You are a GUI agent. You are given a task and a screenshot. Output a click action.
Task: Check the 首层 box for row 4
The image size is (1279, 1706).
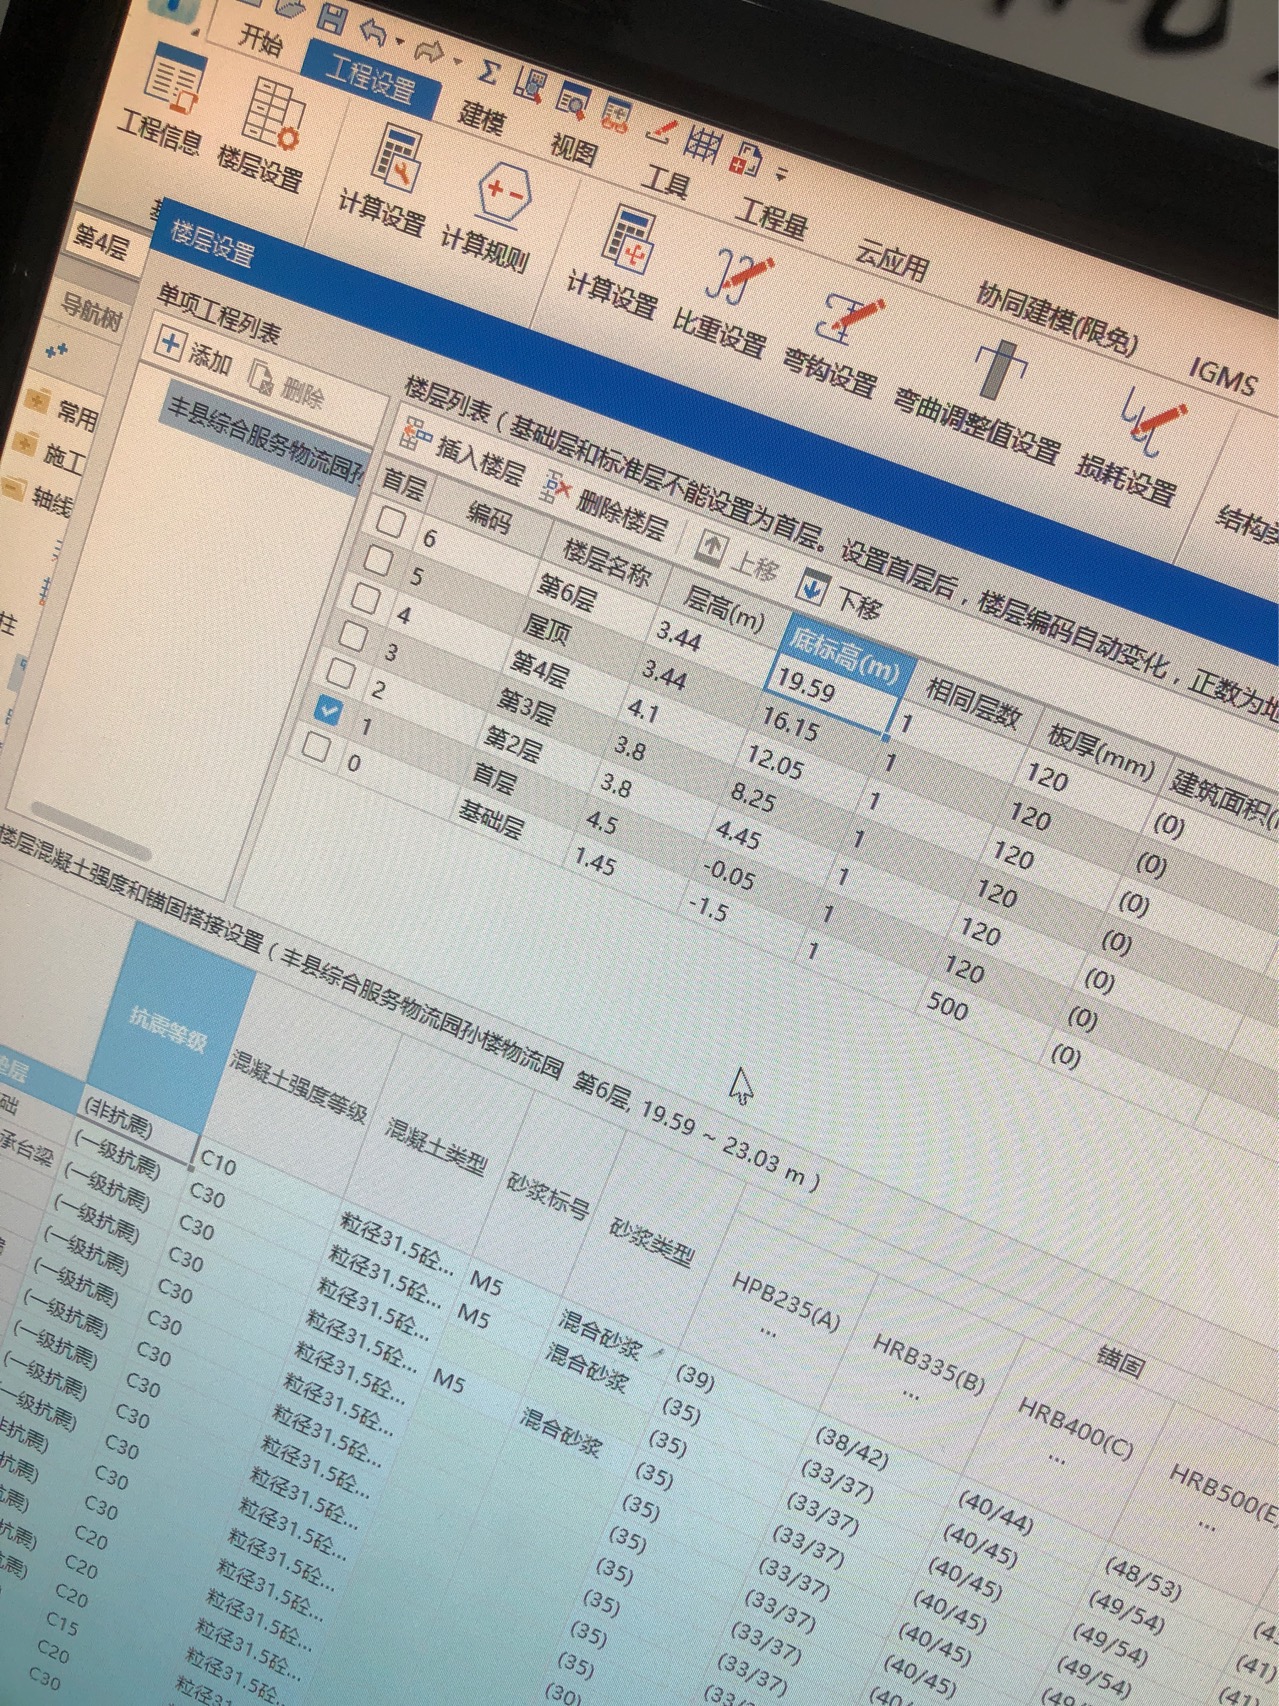pos(365,598)
